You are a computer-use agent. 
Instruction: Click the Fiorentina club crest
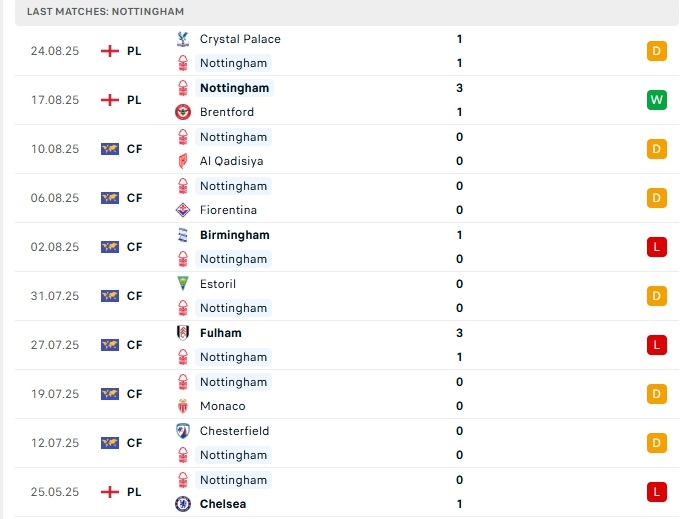pos(182,210)
